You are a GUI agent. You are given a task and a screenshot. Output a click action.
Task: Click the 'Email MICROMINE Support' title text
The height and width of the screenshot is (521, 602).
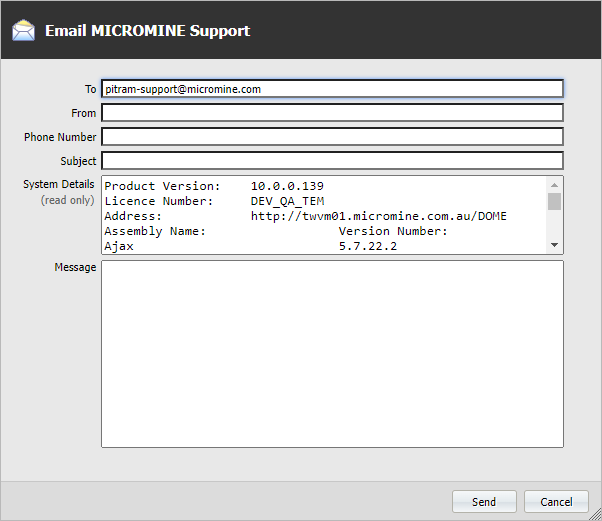147,31
